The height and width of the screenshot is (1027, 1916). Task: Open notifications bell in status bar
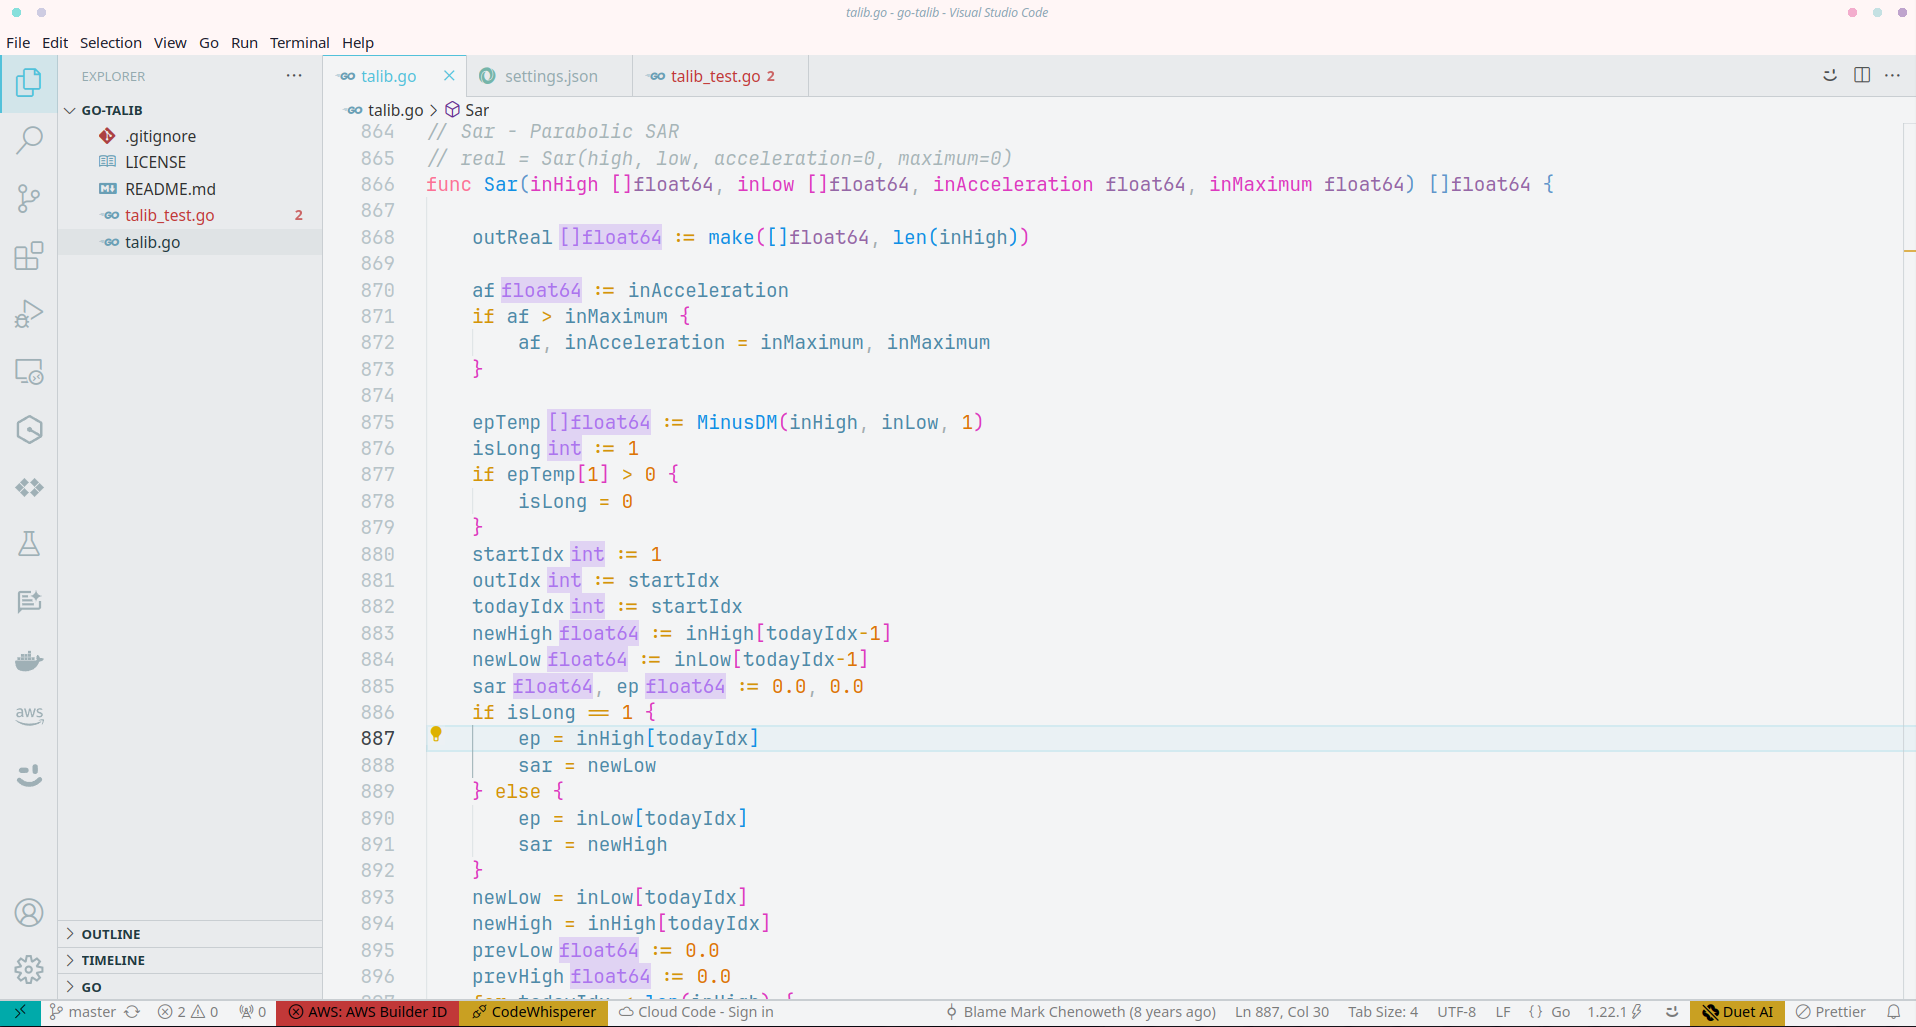(x=1893, y=1012)
